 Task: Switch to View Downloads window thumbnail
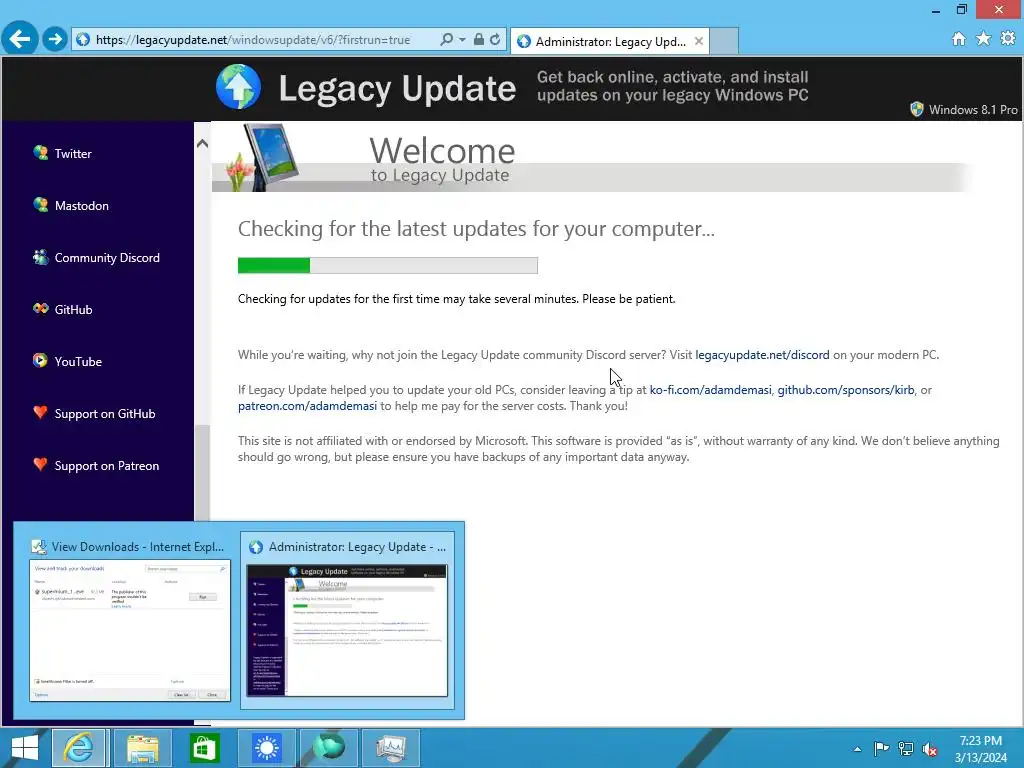tap(130, 620)
